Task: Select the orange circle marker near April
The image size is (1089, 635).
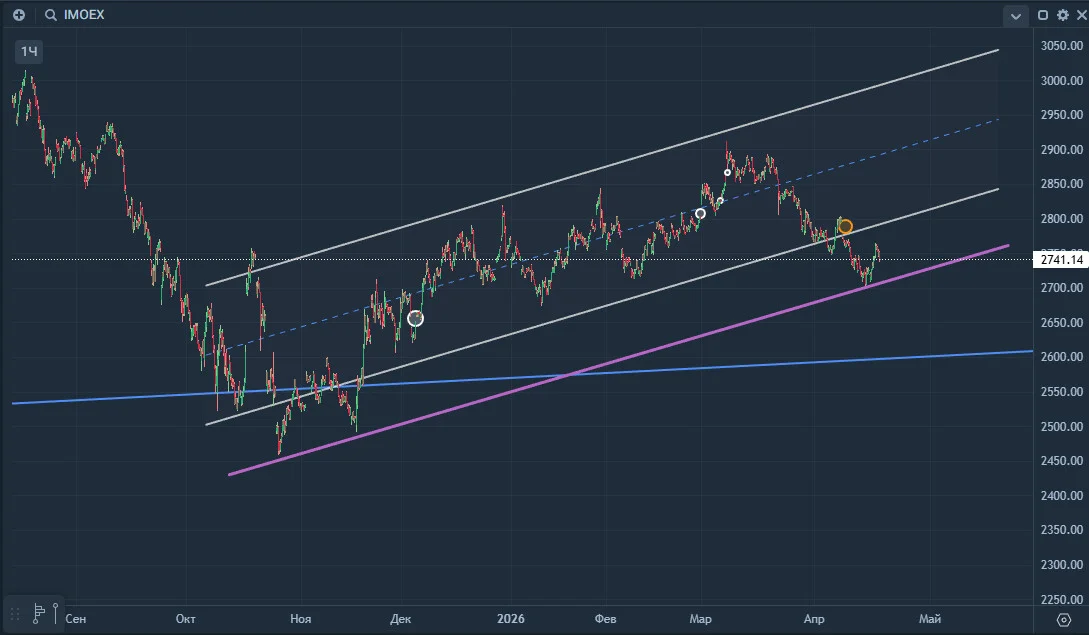Action: 845,226
